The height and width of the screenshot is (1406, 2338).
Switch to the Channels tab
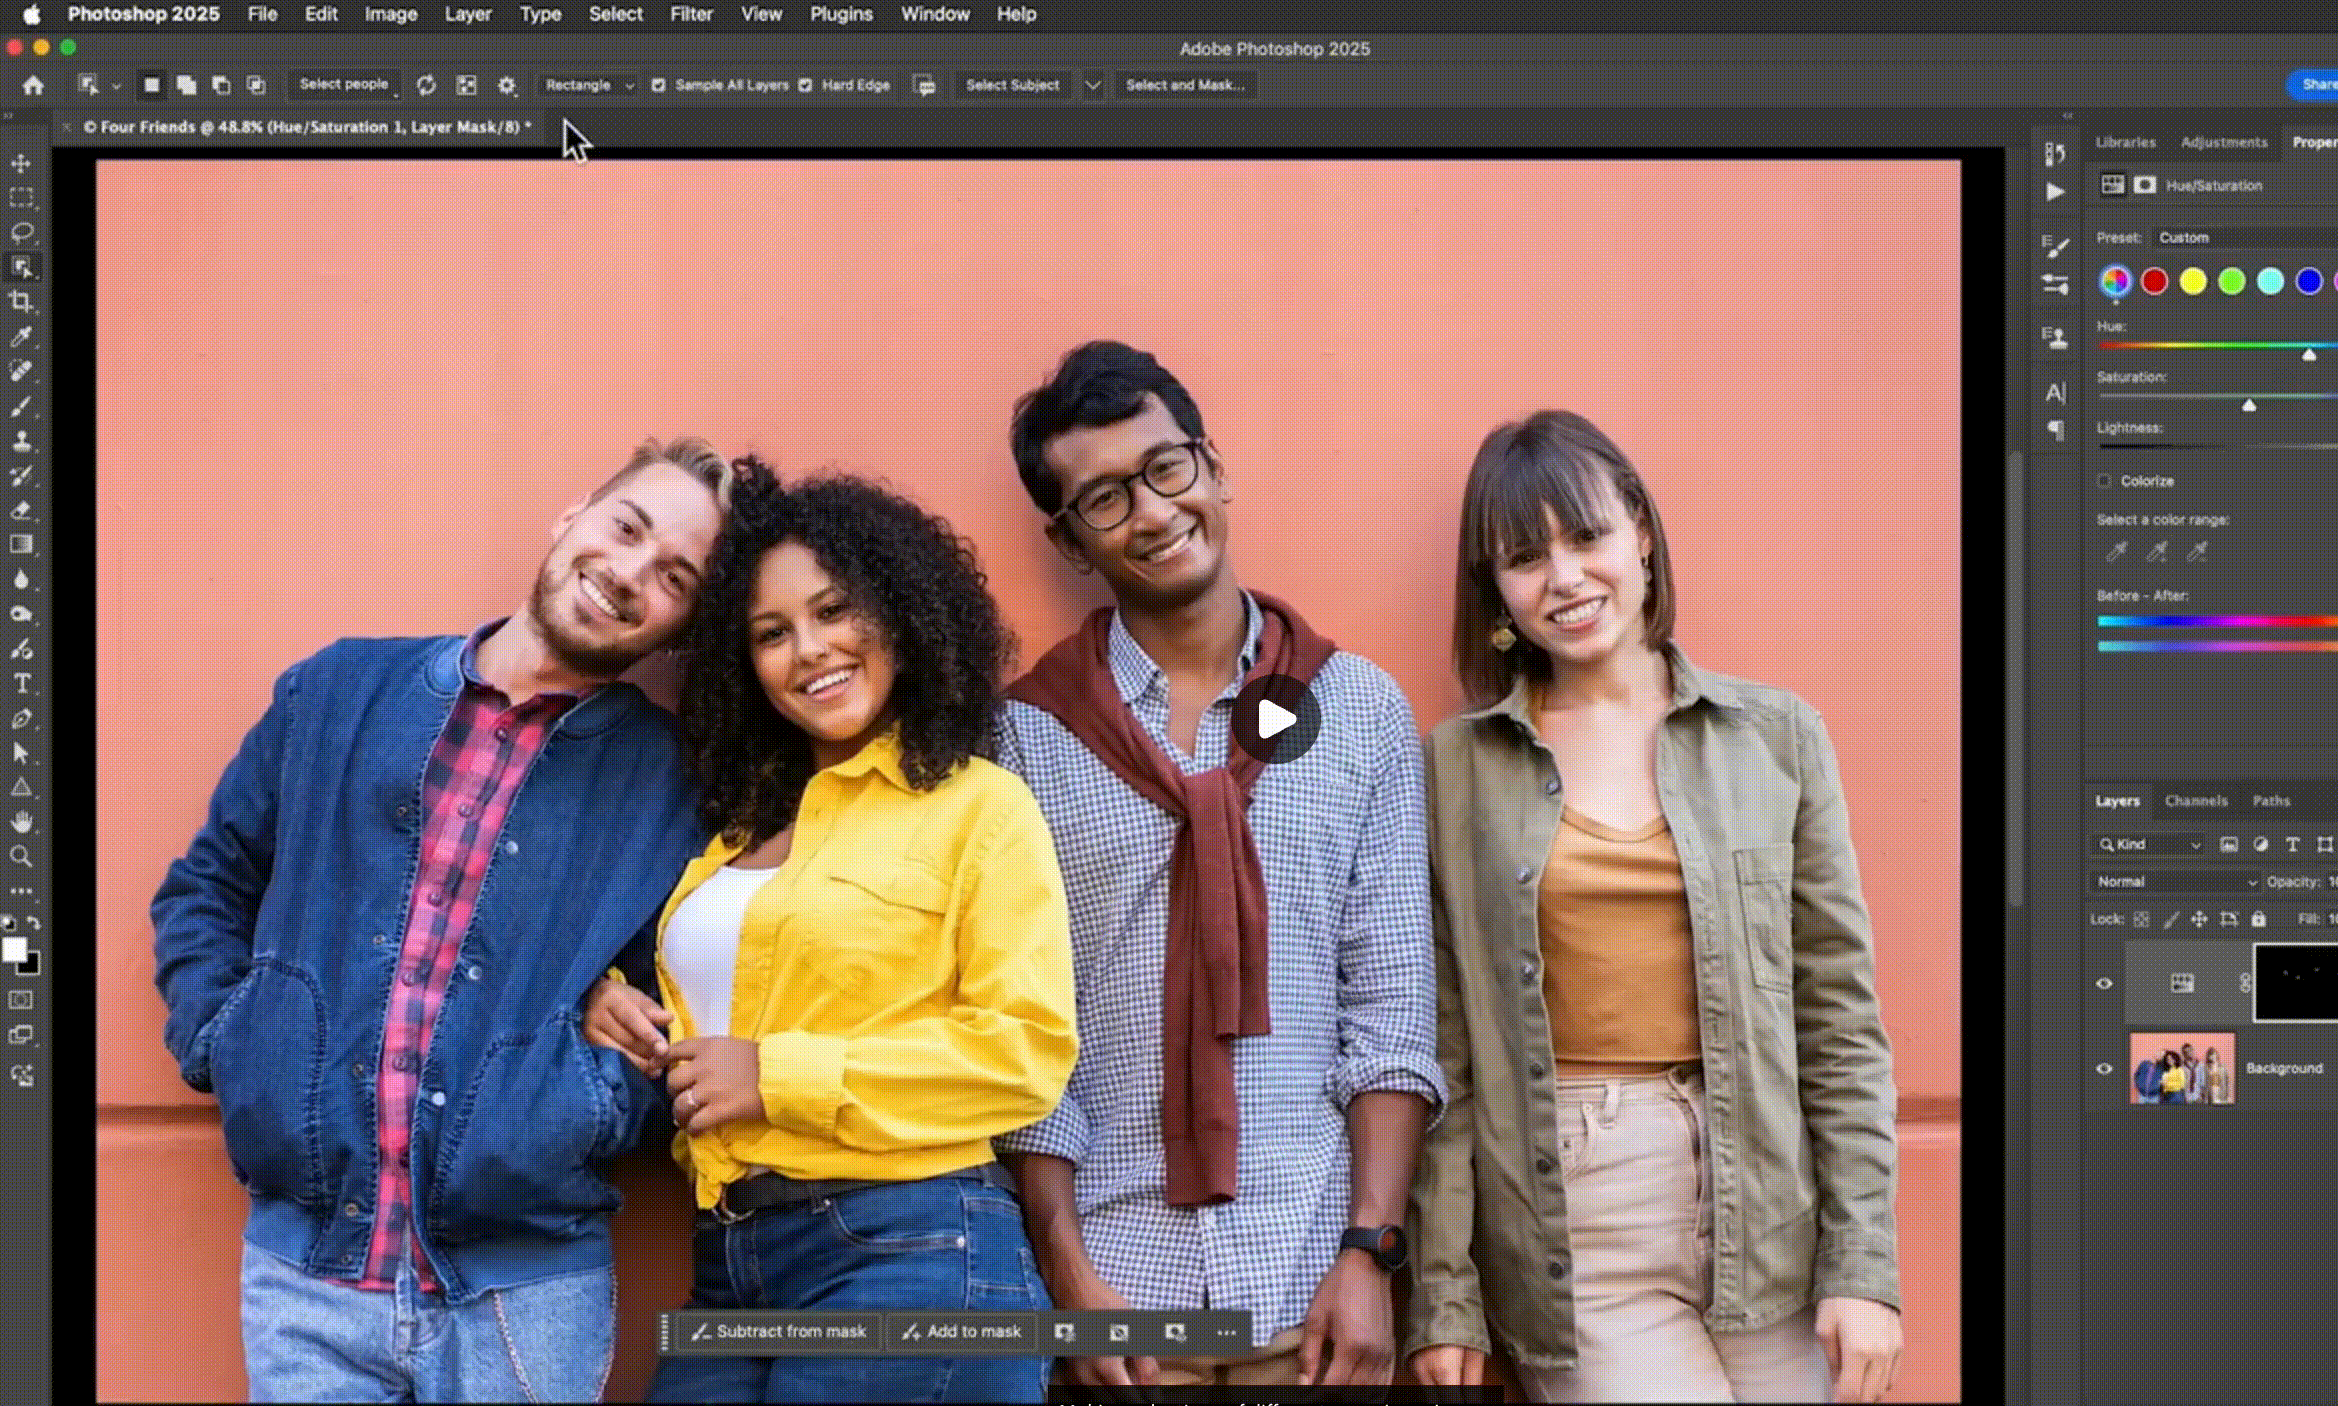coord(2195,801)
